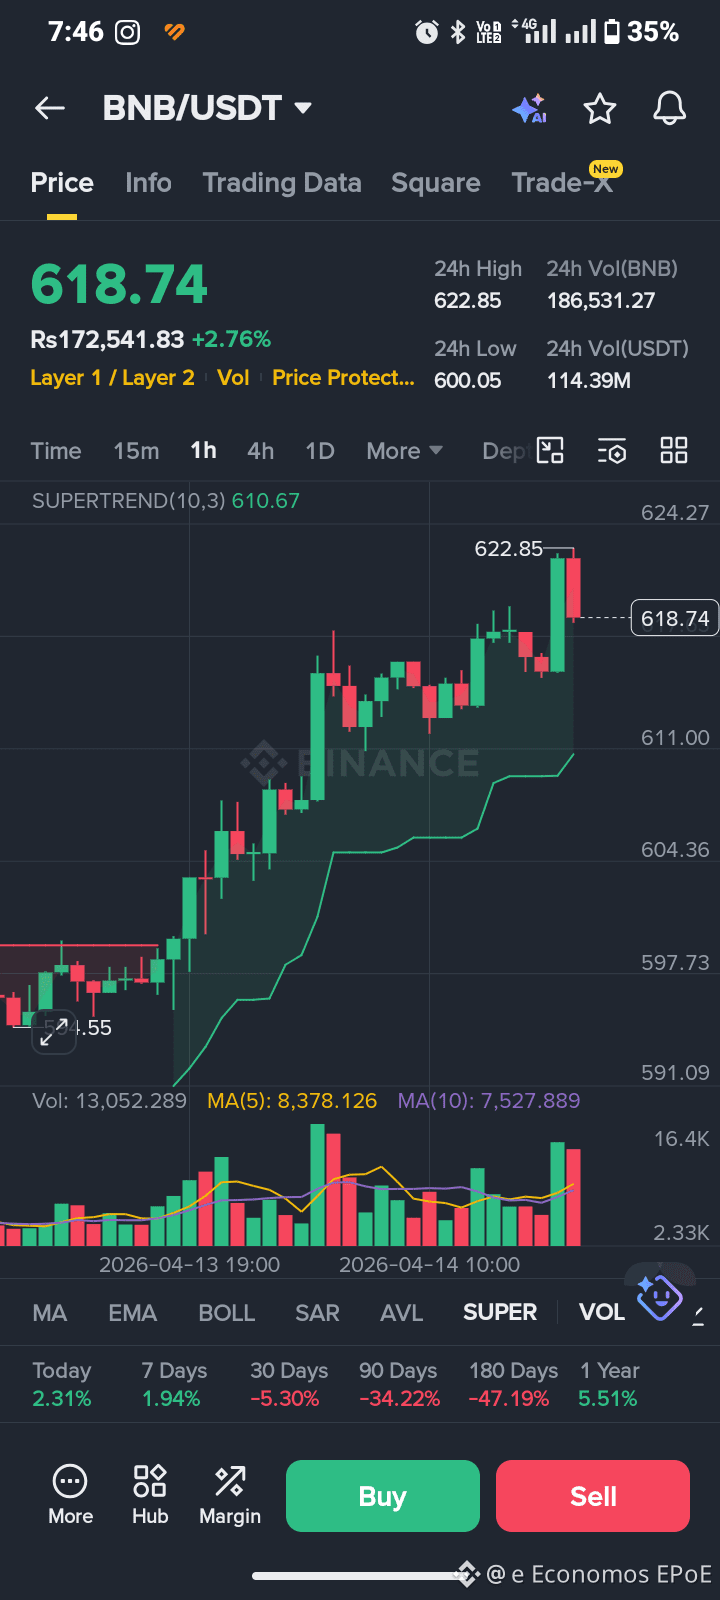Viewport: 720px width, 1600px height.
Task: Tap the 2026-04-14 10:00 time axis label
Action: coord(430,1265)
